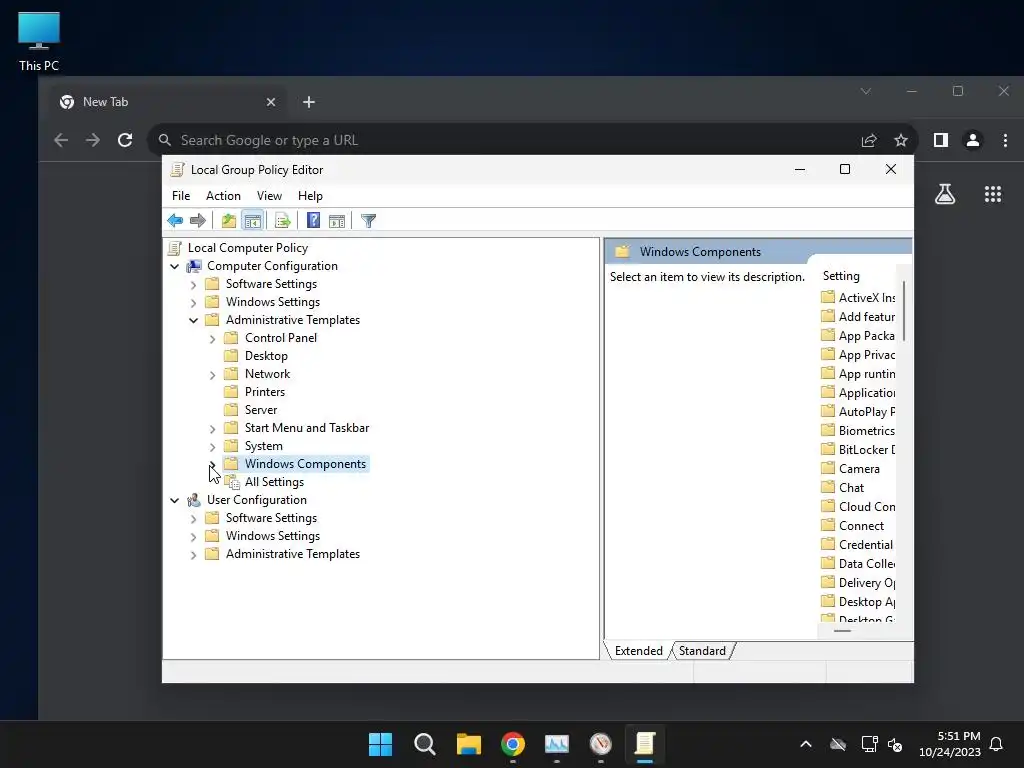
Task: Open the Help menu
Action: point(310,196)
